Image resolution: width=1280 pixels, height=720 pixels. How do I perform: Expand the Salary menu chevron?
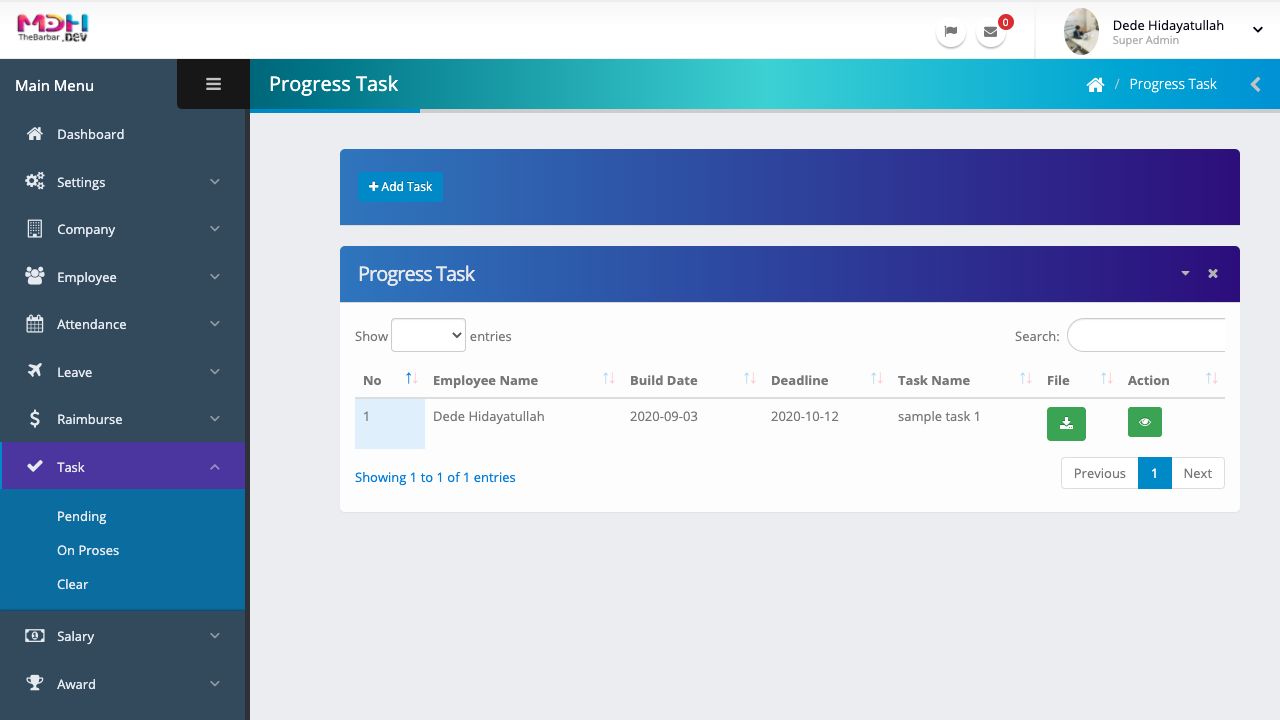(x=215, y=636)
